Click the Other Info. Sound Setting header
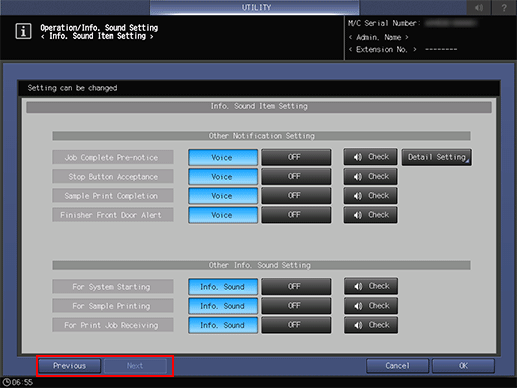The width and height of the screenshot is (517, 388). click(x=261, y=265)
